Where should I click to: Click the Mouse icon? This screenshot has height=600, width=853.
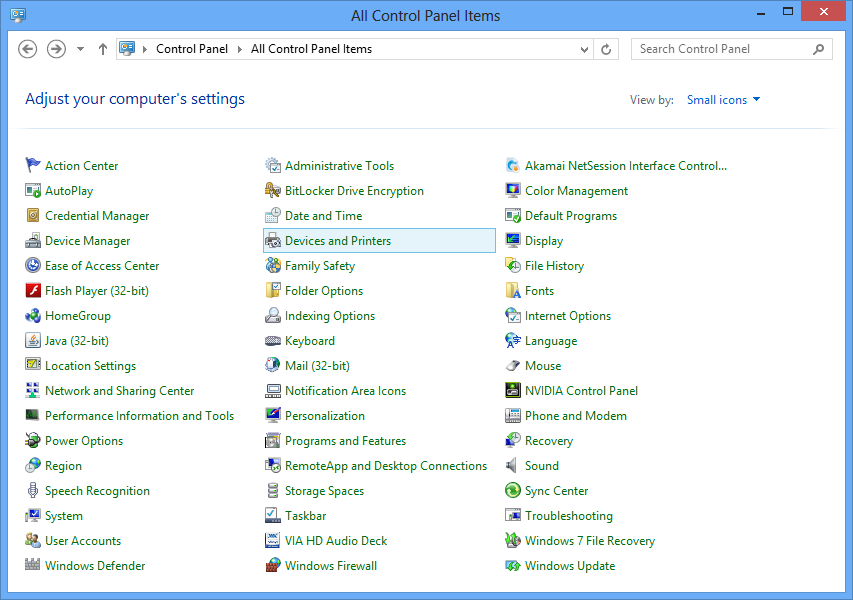click(x=512, y=366)
